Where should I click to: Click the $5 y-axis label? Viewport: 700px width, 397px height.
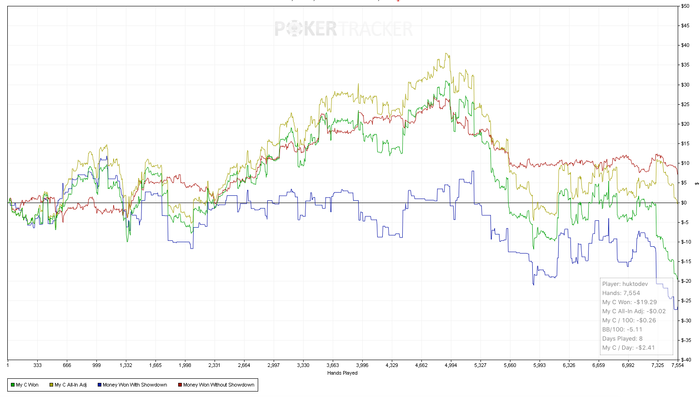coord(684,183)
